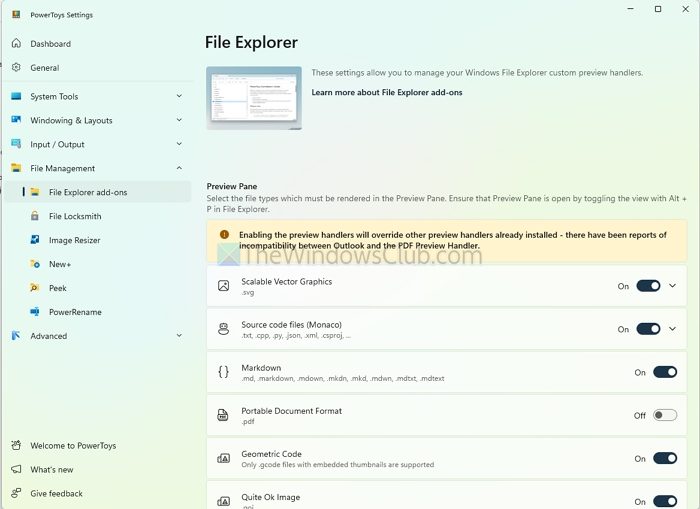Expand the System Tools section

pyautogui.click(x=179, y=96)
